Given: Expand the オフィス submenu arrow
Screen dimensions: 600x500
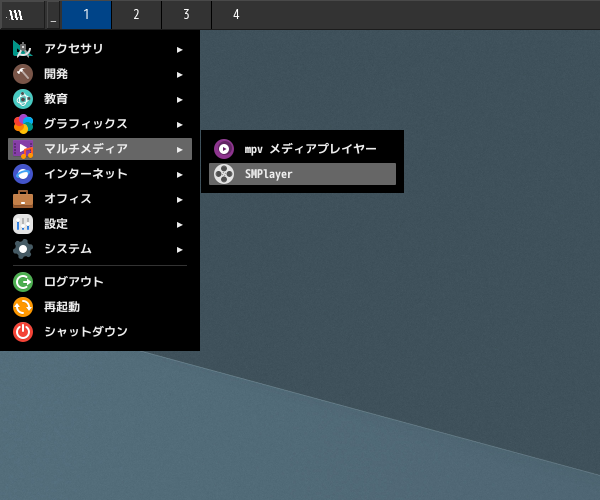Looking at the screenshot, I should [x=179, y=200].
